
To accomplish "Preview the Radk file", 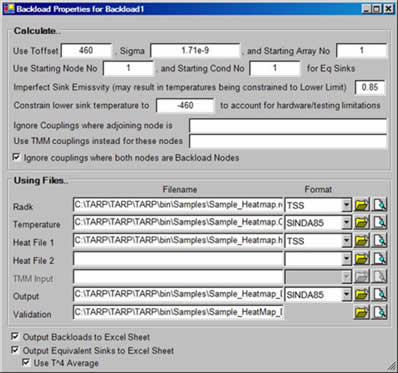I will (x=380, y=205).
